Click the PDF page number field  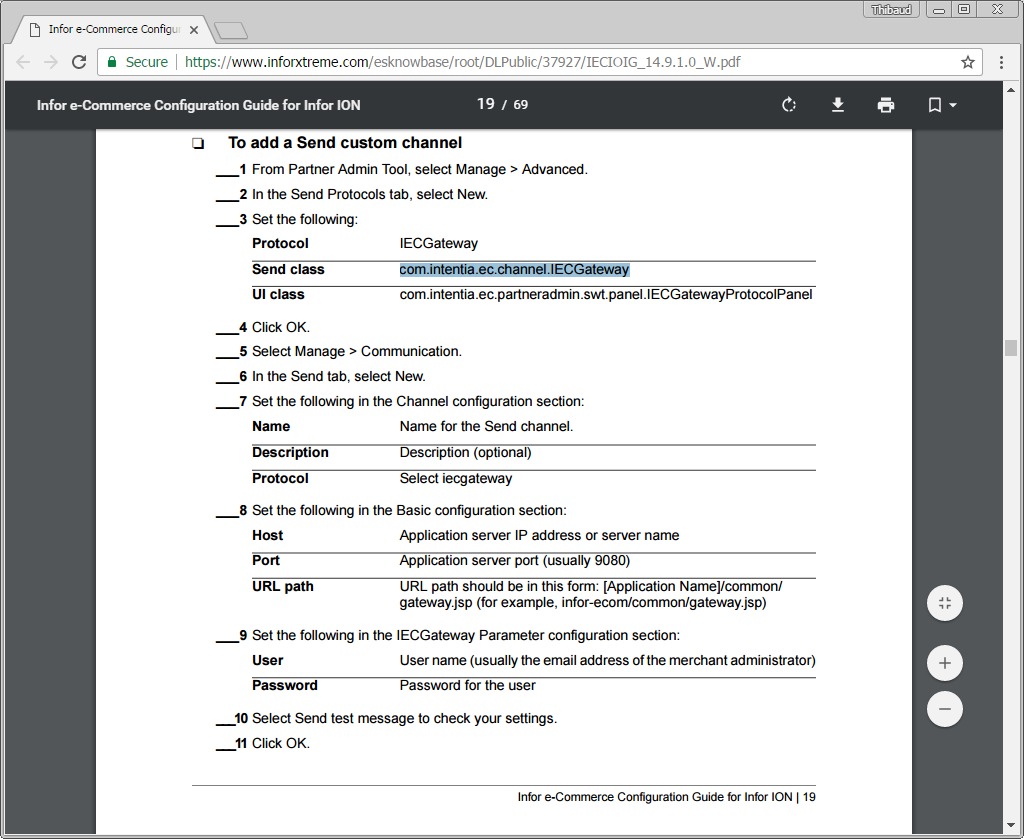click(486, 105)
